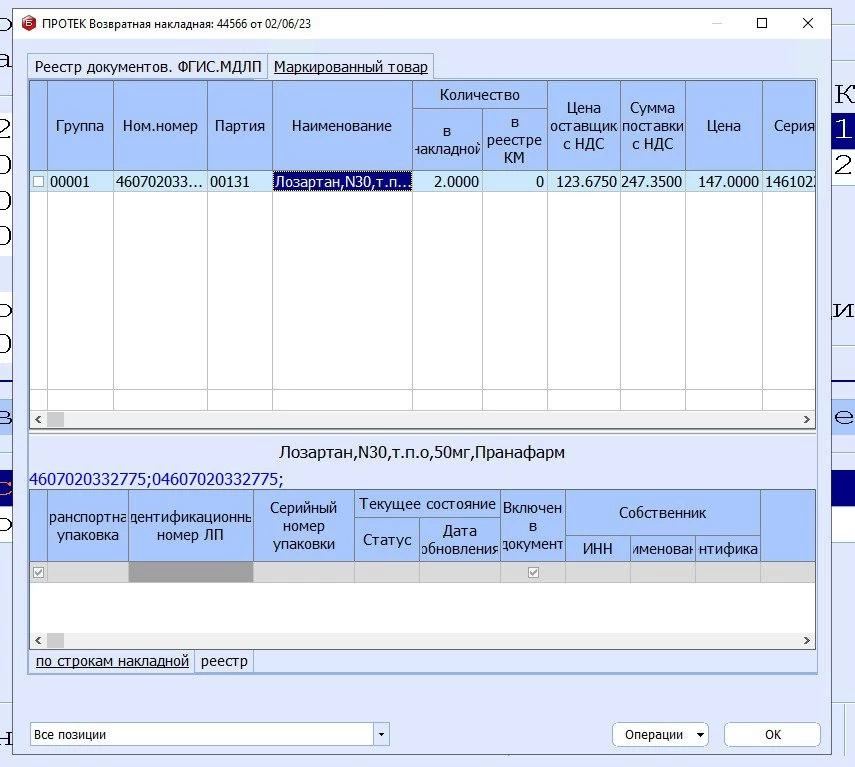The height and width of the screenshot is (767, 855).
Task: Click the Серийный номер упаковки header
Action: click(x=304, y=526)
